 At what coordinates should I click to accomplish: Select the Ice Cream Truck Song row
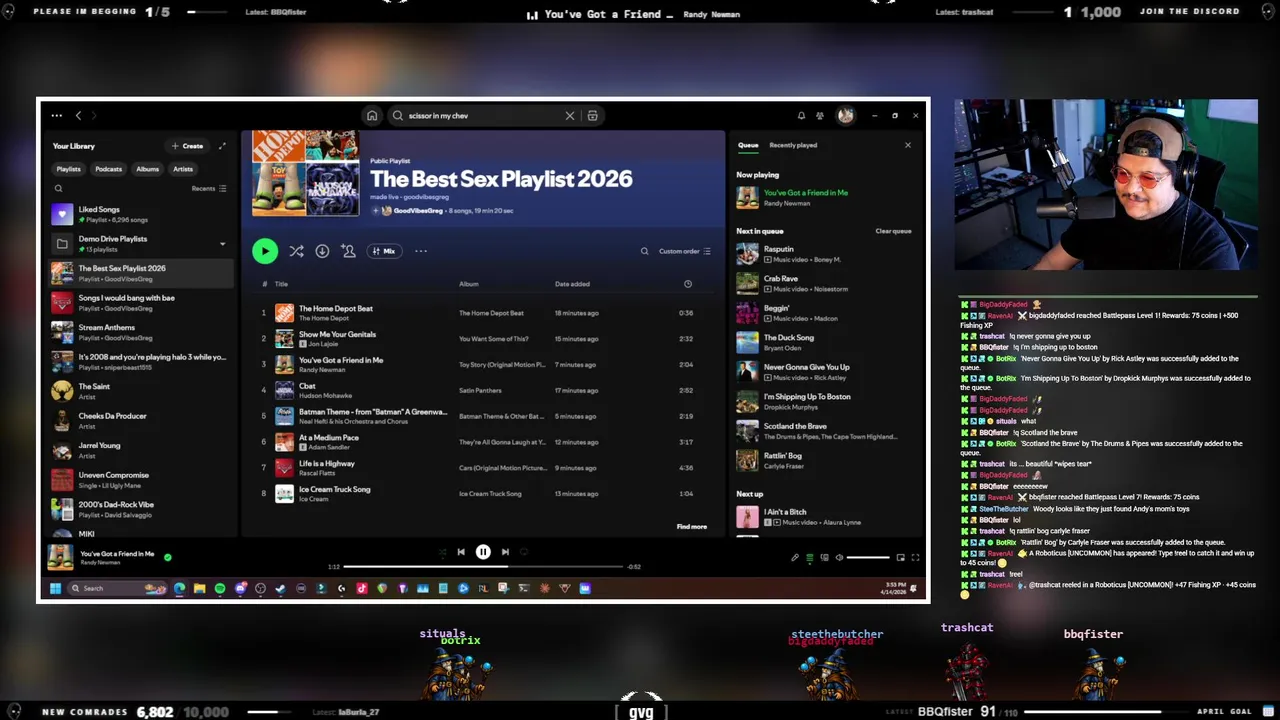(x=482, y=493)
